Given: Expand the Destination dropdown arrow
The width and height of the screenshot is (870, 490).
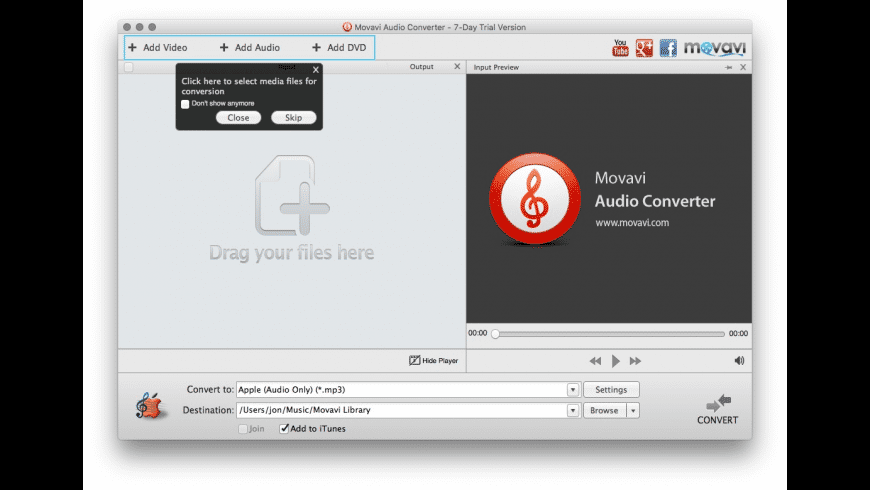Looking at the screenshot, I should click(573, 410).
